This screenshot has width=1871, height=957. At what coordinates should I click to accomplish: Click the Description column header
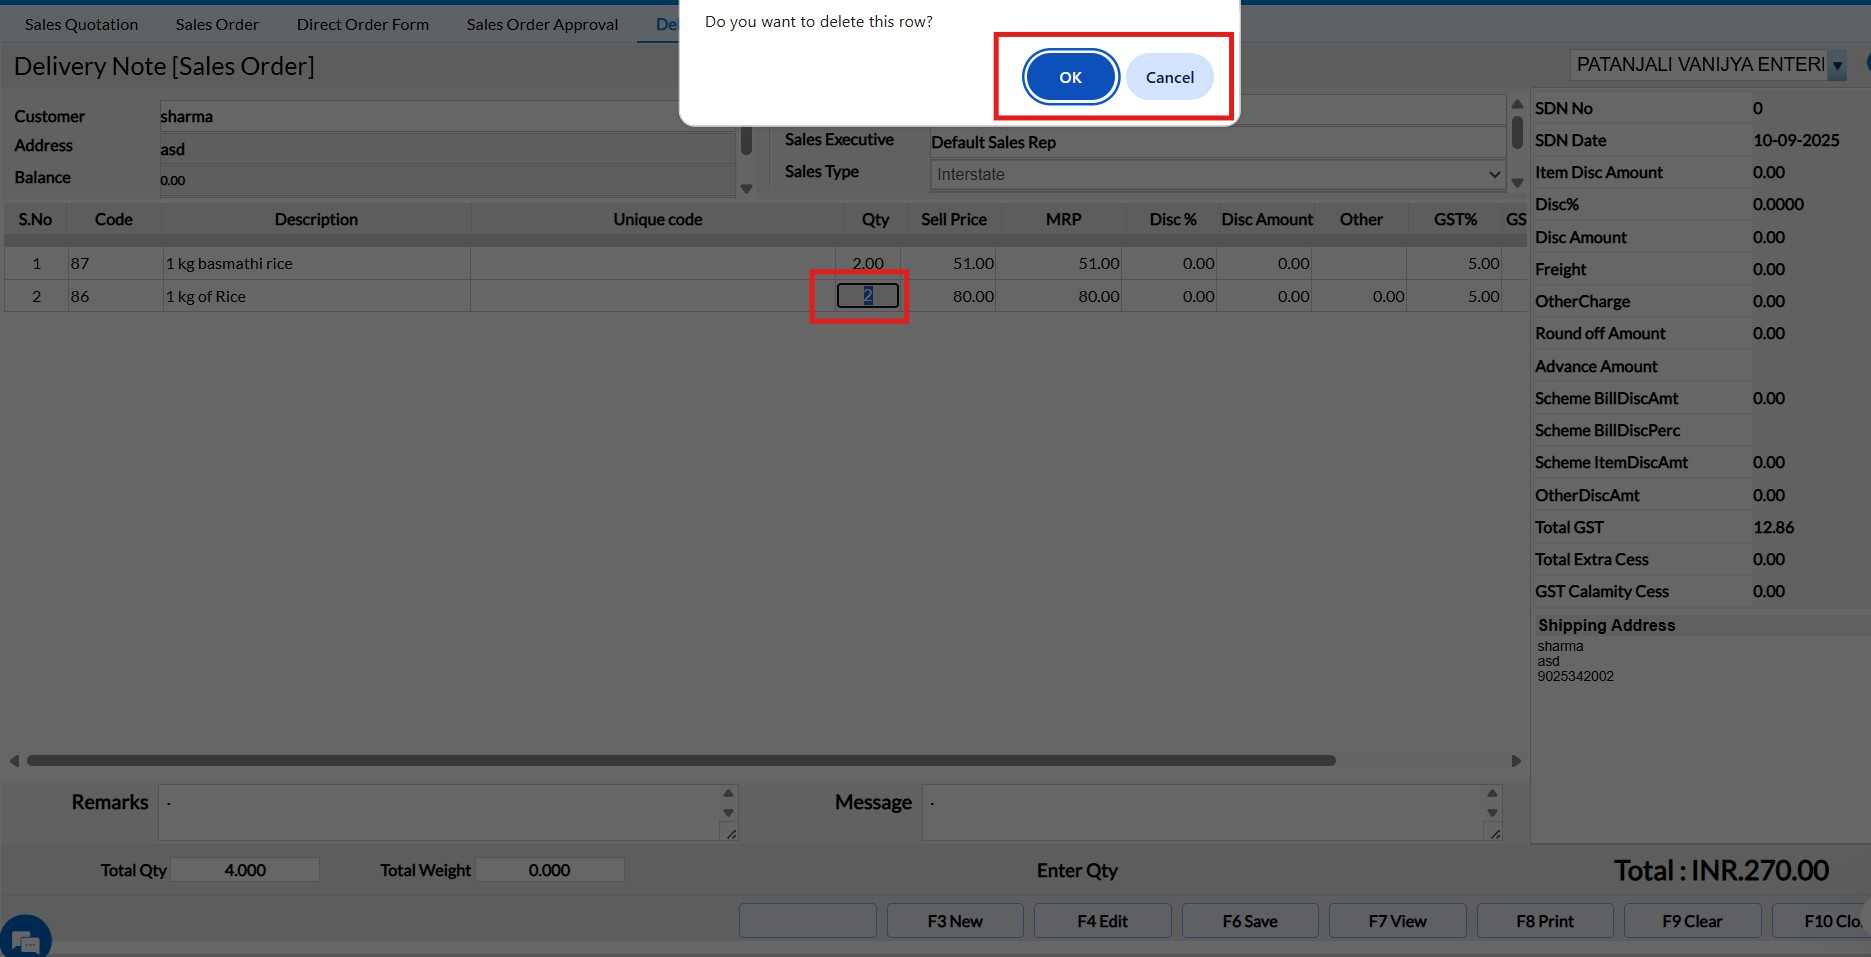[x=316, y=219]
